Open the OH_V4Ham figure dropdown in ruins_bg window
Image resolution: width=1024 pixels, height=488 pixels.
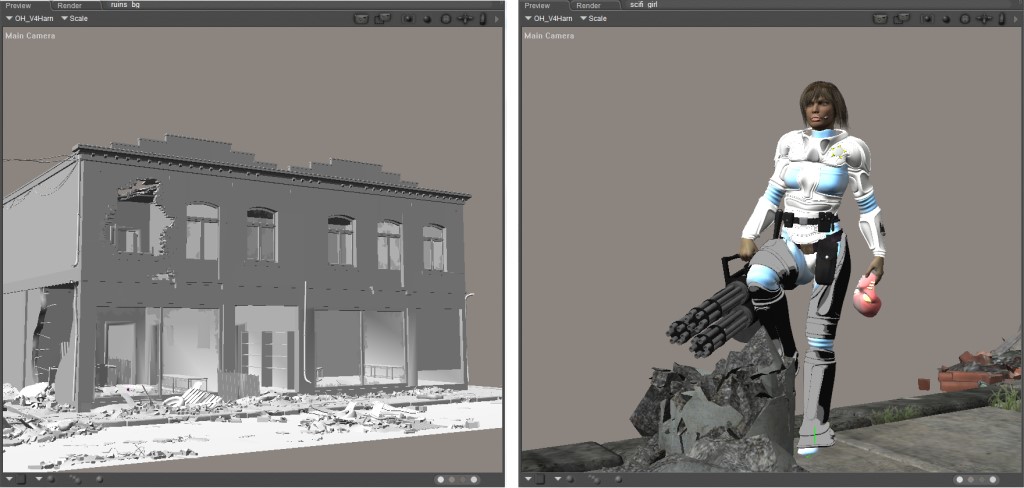pos(29,18)
